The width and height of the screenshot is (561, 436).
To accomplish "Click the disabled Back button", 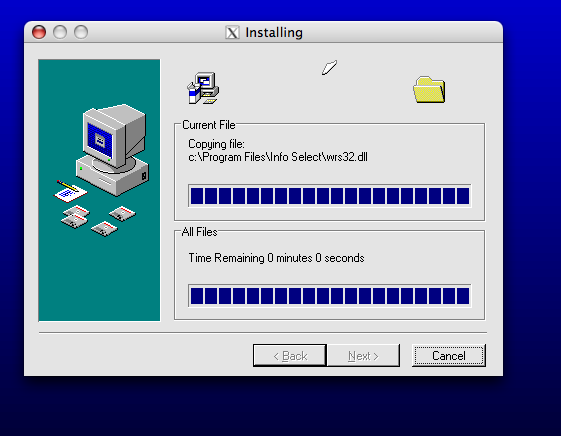I will pyautogui.click(x=290, y=356).
